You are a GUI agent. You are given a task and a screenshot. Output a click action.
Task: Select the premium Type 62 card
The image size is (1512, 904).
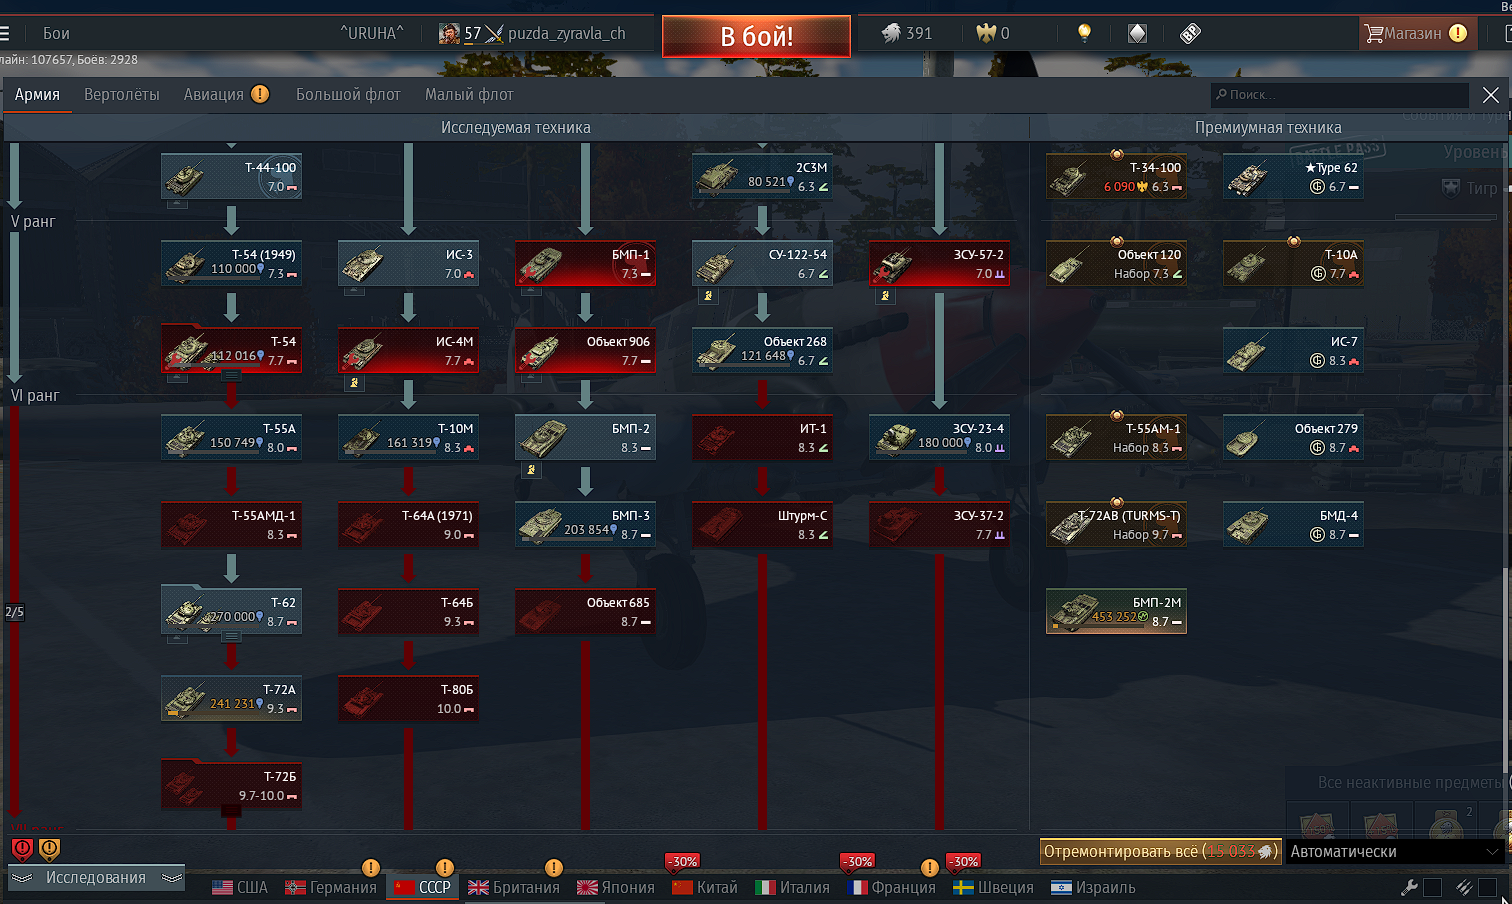click(1293, 176)
